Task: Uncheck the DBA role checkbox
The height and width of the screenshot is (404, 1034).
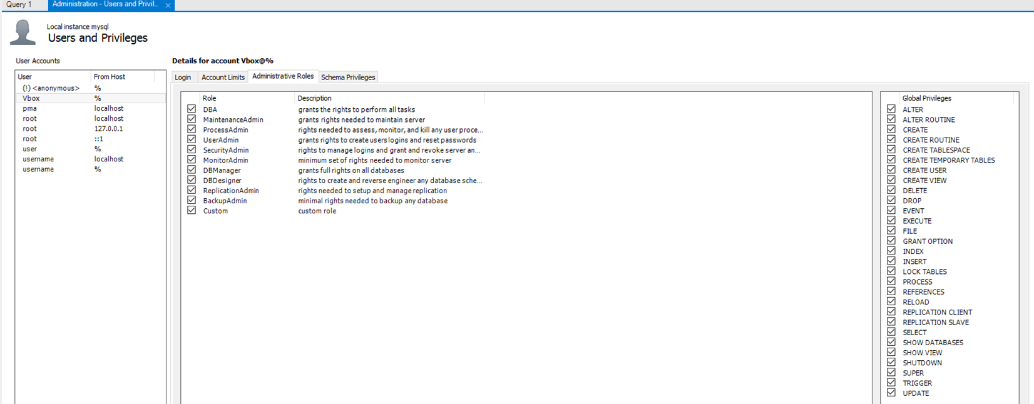Action: point(192,109)
